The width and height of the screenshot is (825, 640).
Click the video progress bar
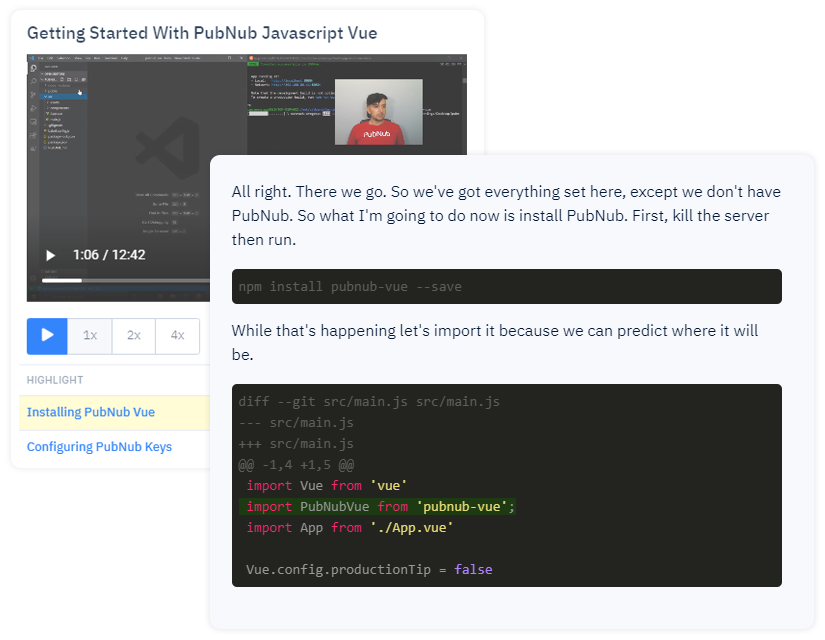click(125, 281)
